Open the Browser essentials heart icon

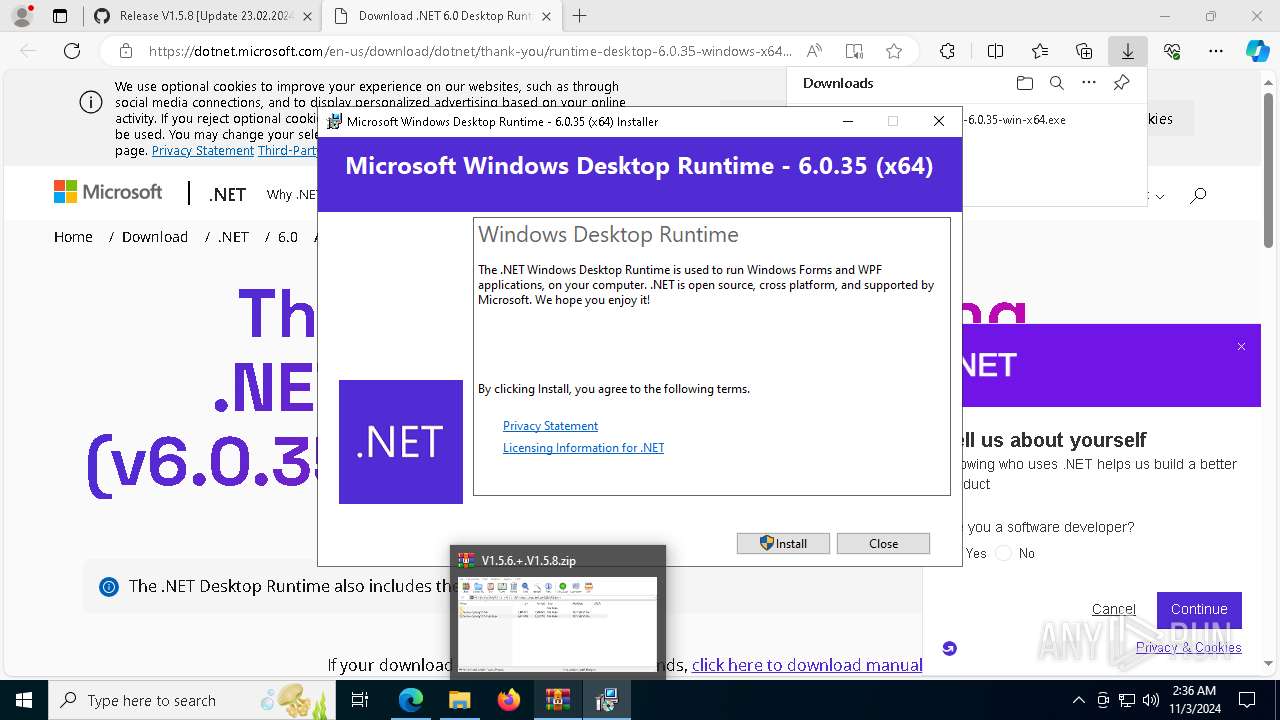pos(1172,51)
